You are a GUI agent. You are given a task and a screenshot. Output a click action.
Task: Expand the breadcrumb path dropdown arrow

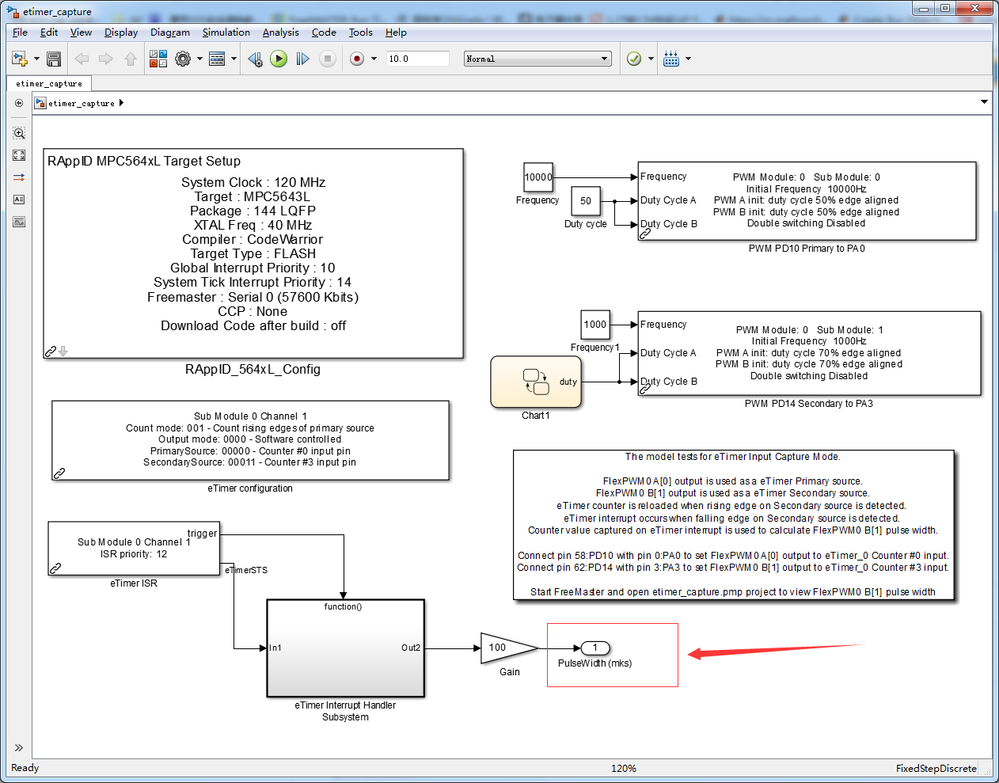[984, 103]
